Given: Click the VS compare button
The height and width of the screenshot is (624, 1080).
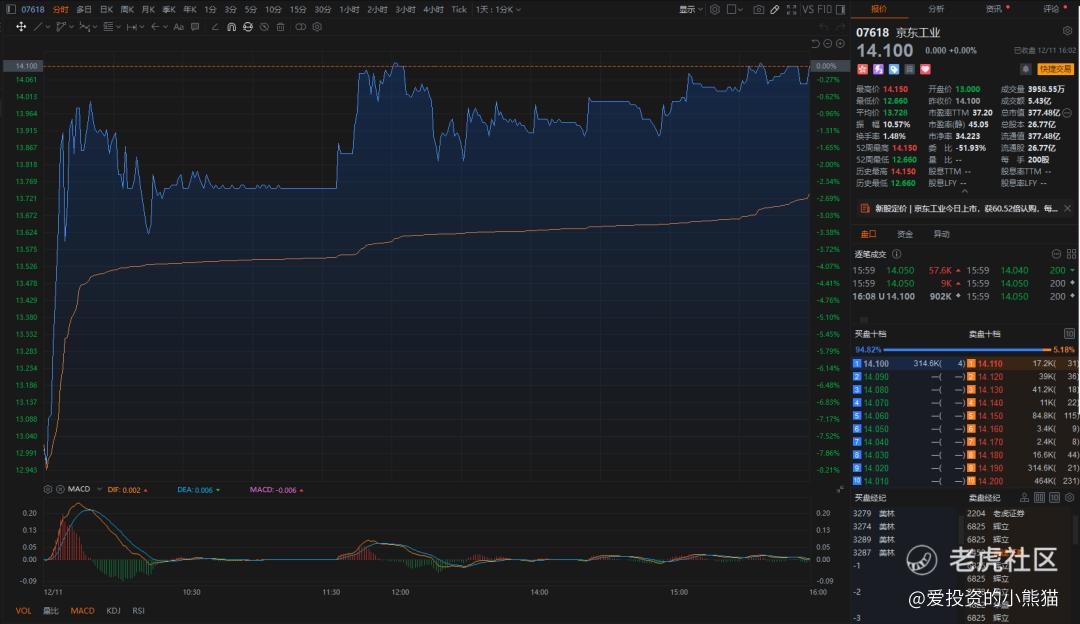Looking at the screenshot, I should 807,10.
